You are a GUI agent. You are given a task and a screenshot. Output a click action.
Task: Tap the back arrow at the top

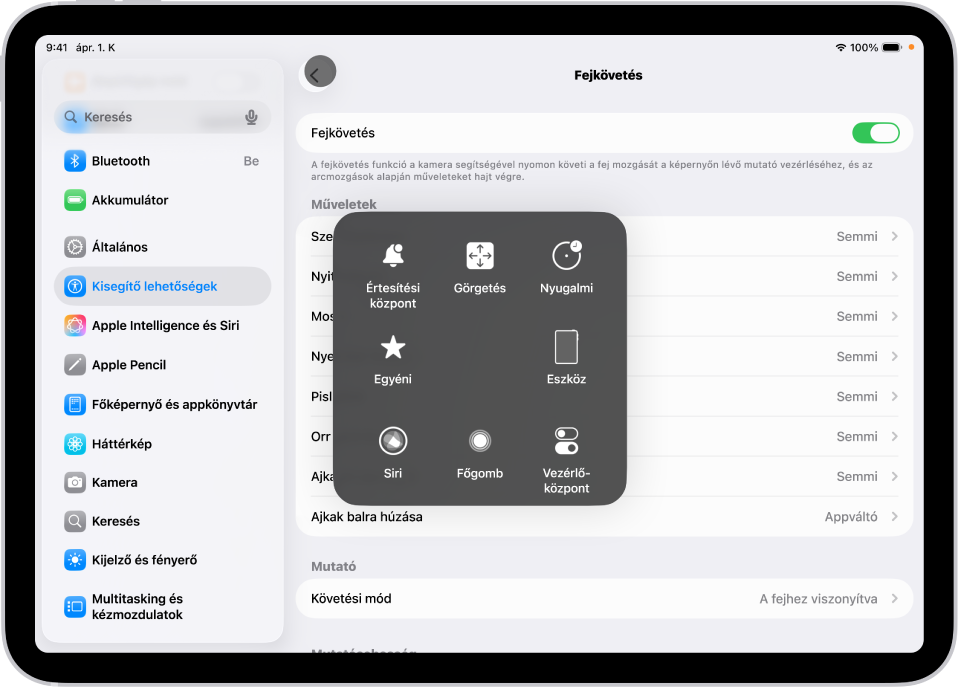pyautogui.click(x=318, y=71)
